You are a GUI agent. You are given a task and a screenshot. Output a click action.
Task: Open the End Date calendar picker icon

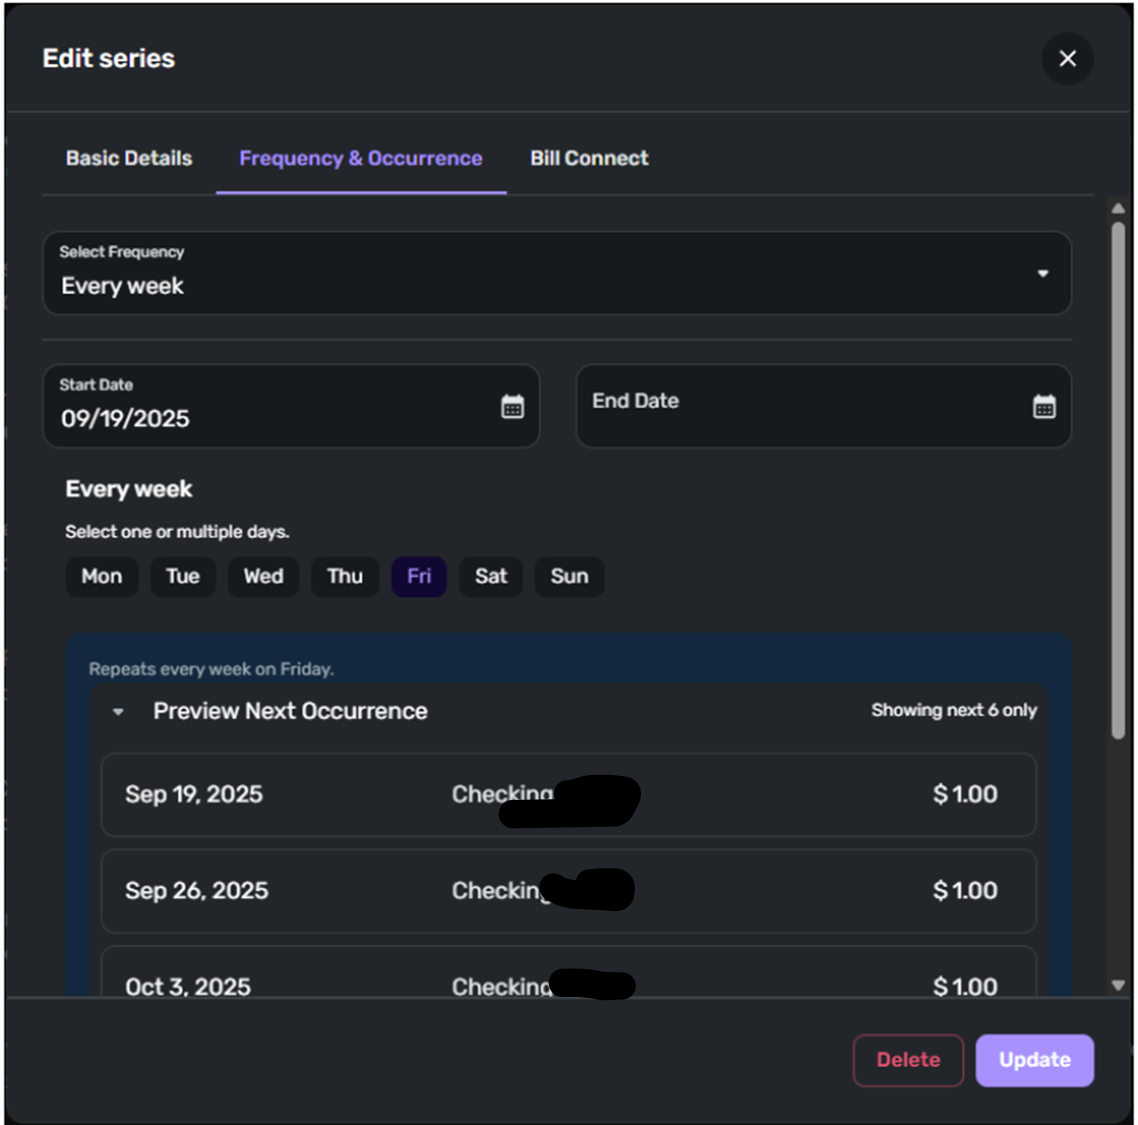(x=1044, y=406)
